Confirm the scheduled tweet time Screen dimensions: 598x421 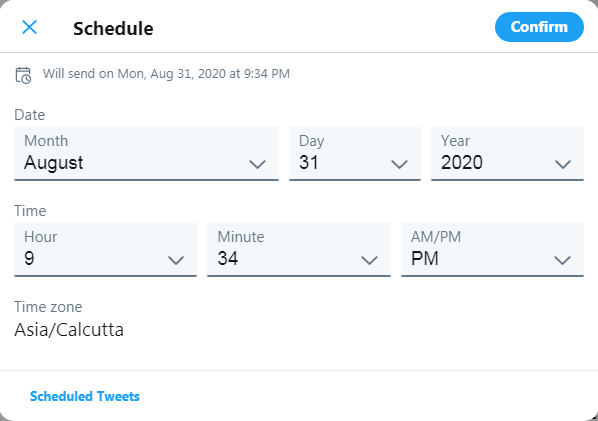tap(539, 27)
